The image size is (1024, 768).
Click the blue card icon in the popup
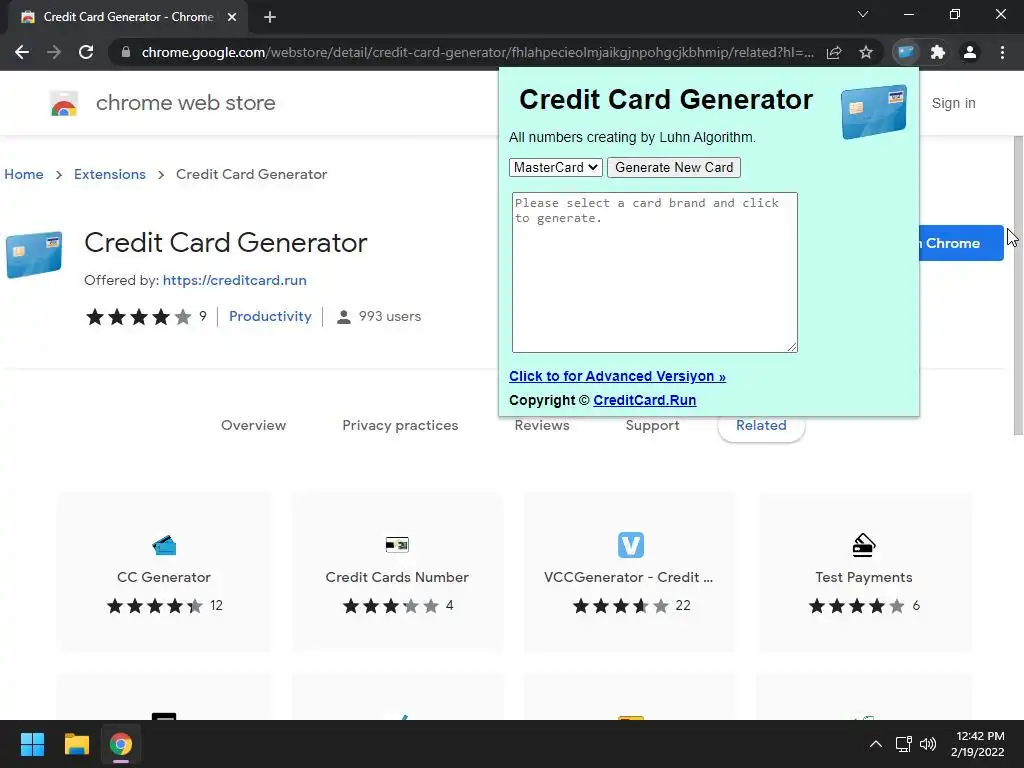874,112
